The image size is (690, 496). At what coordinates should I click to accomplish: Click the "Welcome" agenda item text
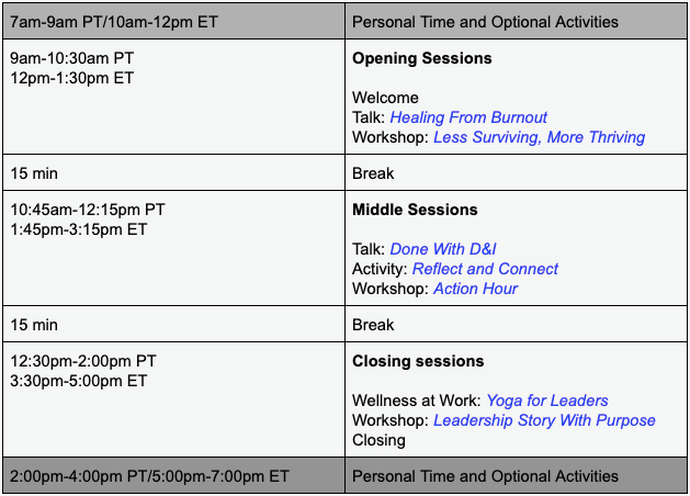(385, 98)
